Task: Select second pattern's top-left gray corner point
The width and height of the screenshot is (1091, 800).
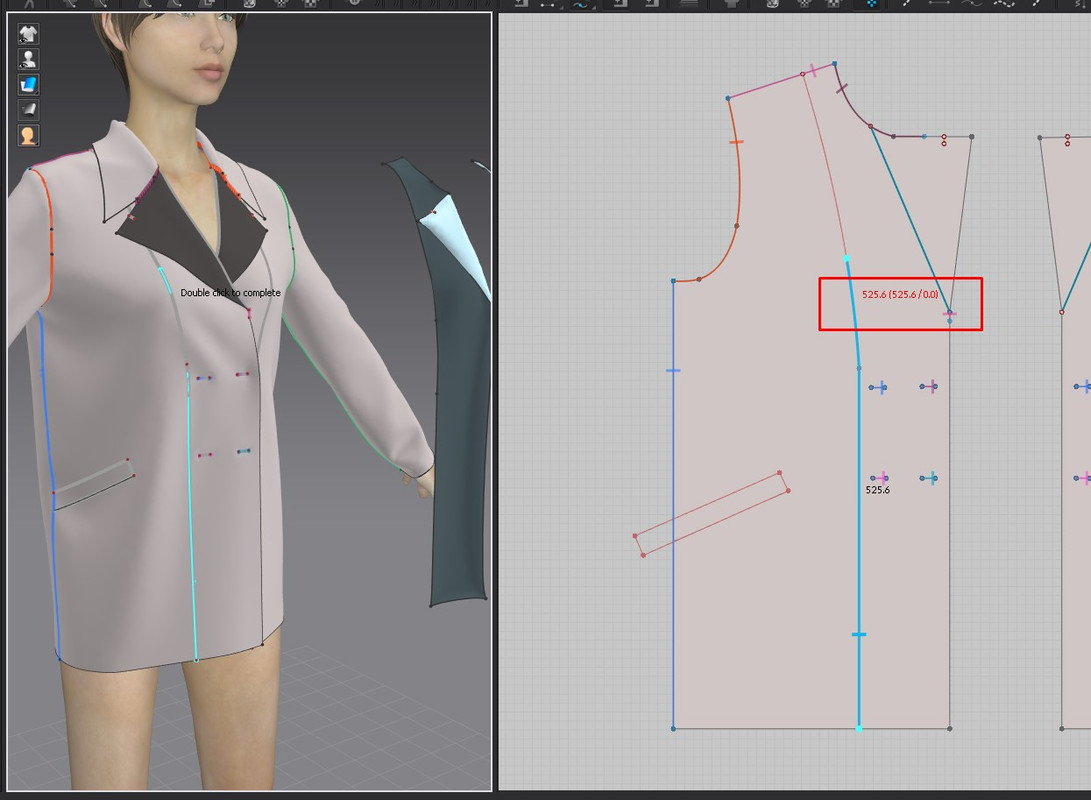Action: point(1040,138)
